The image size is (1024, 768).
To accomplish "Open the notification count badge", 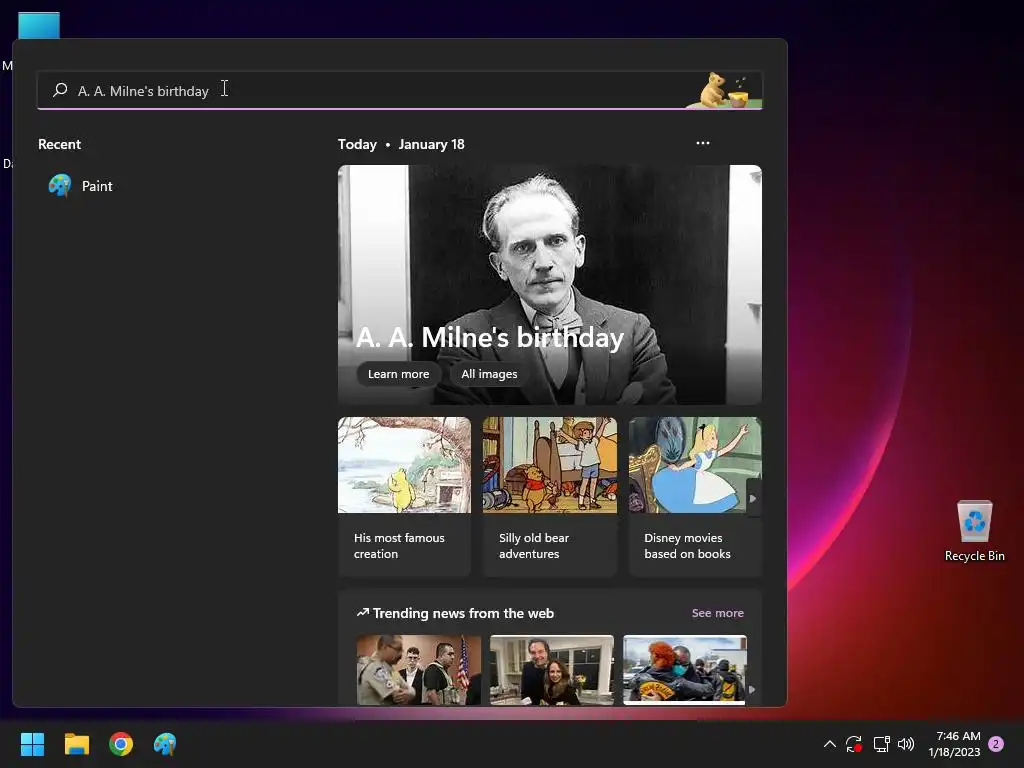I will click(x=995, y=744).
